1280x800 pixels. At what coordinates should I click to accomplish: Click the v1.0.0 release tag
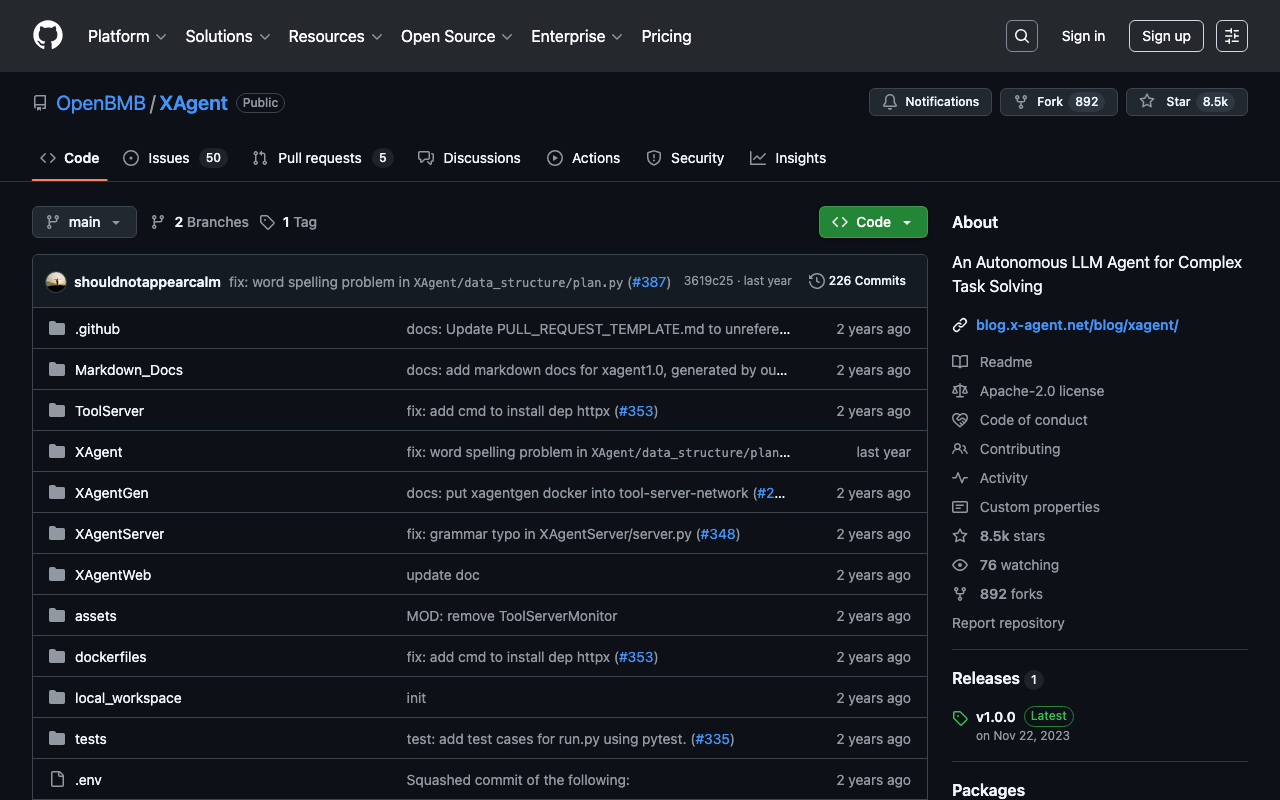[995, 716]
